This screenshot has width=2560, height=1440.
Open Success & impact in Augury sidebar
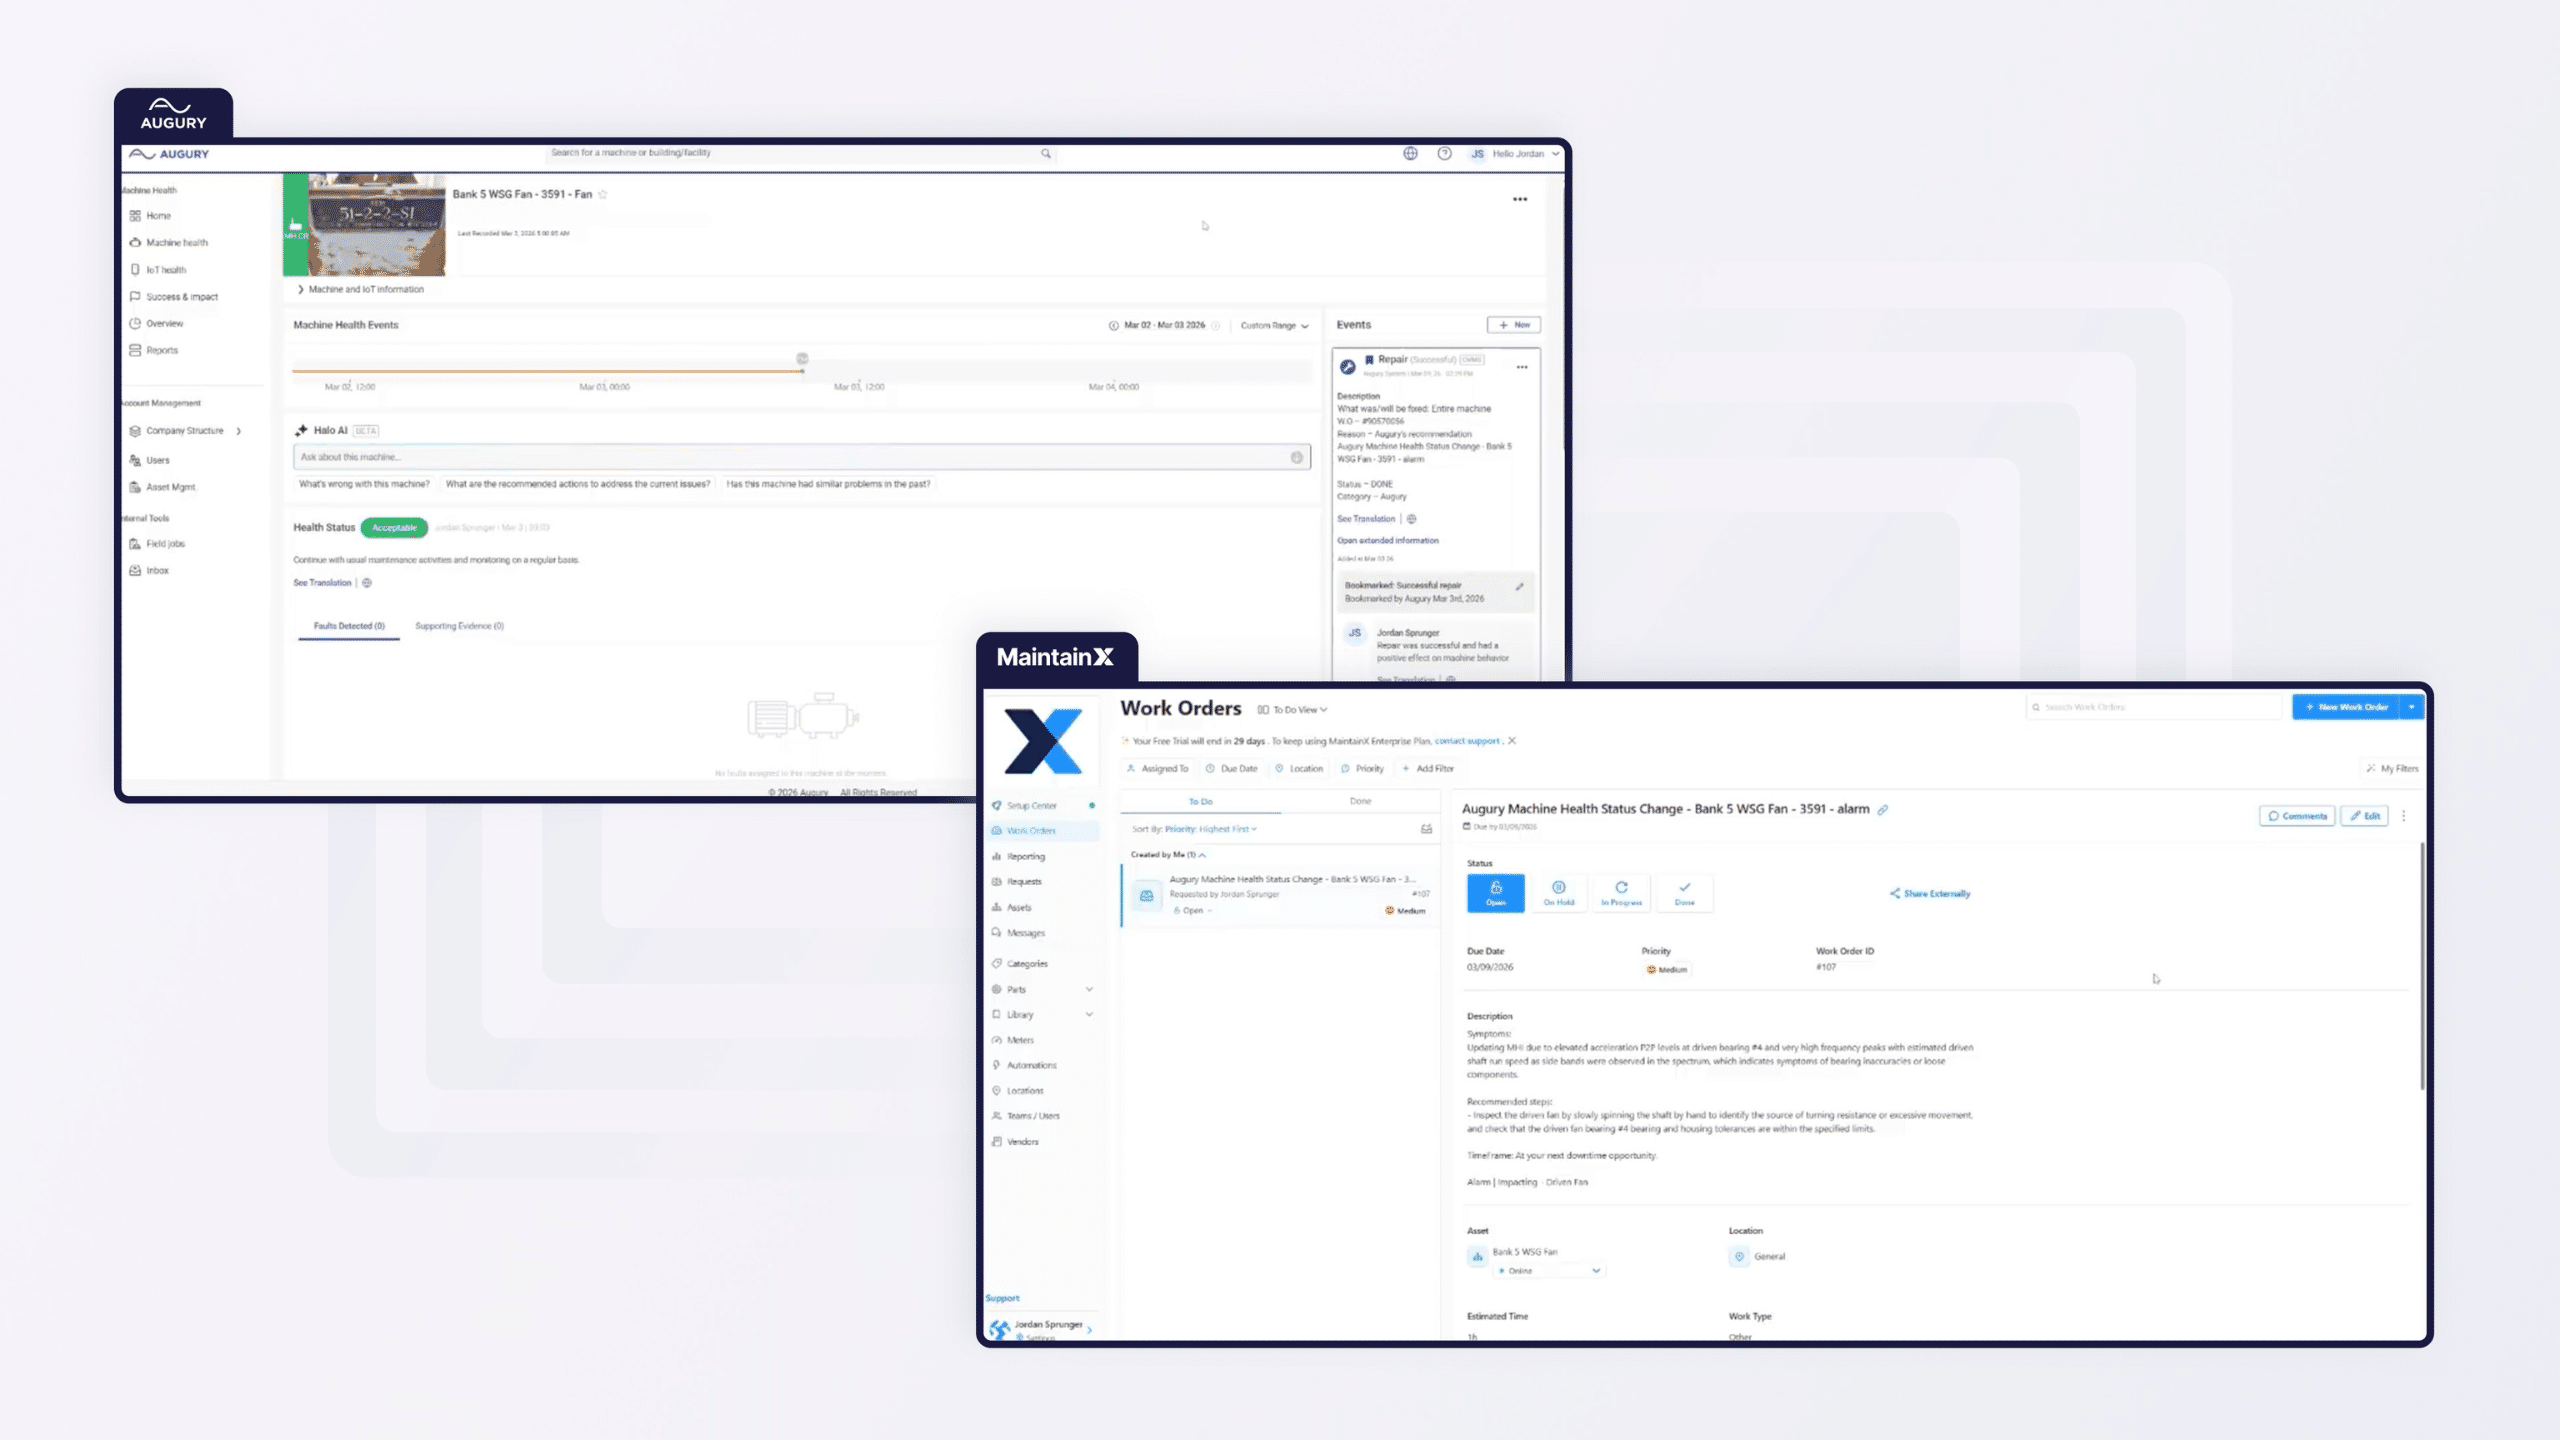[173, 297]
